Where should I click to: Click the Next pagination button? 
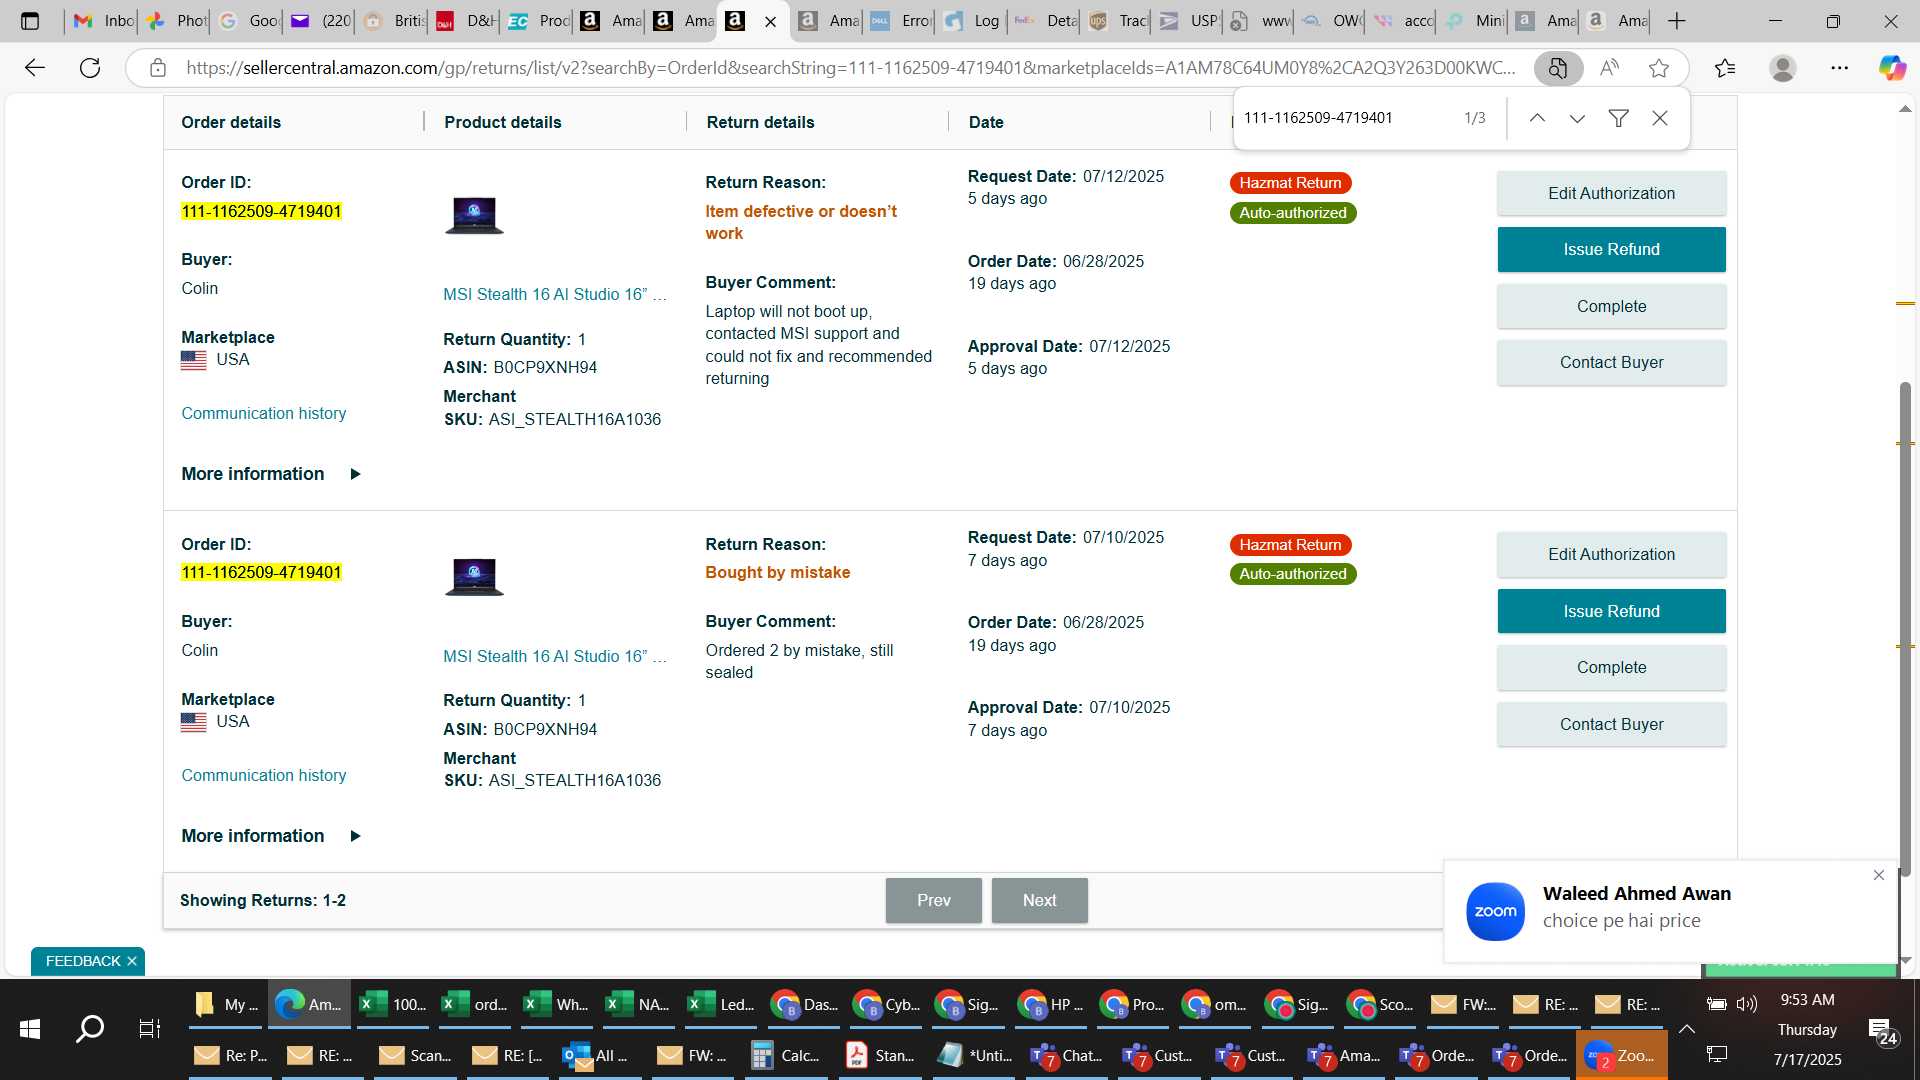pyautogui.click(x=1039, y=900)
